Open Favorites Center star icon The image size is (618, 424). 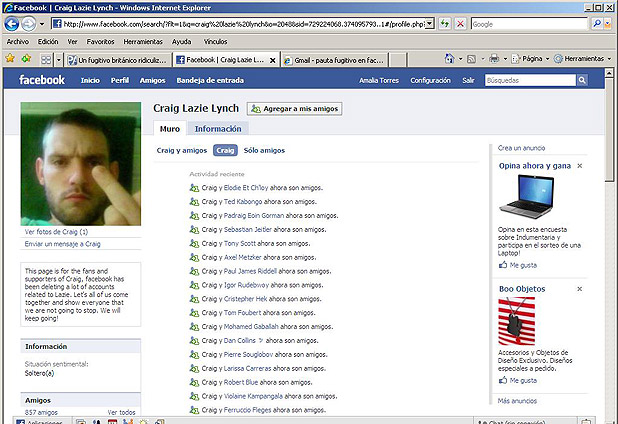tap(10, 59)
